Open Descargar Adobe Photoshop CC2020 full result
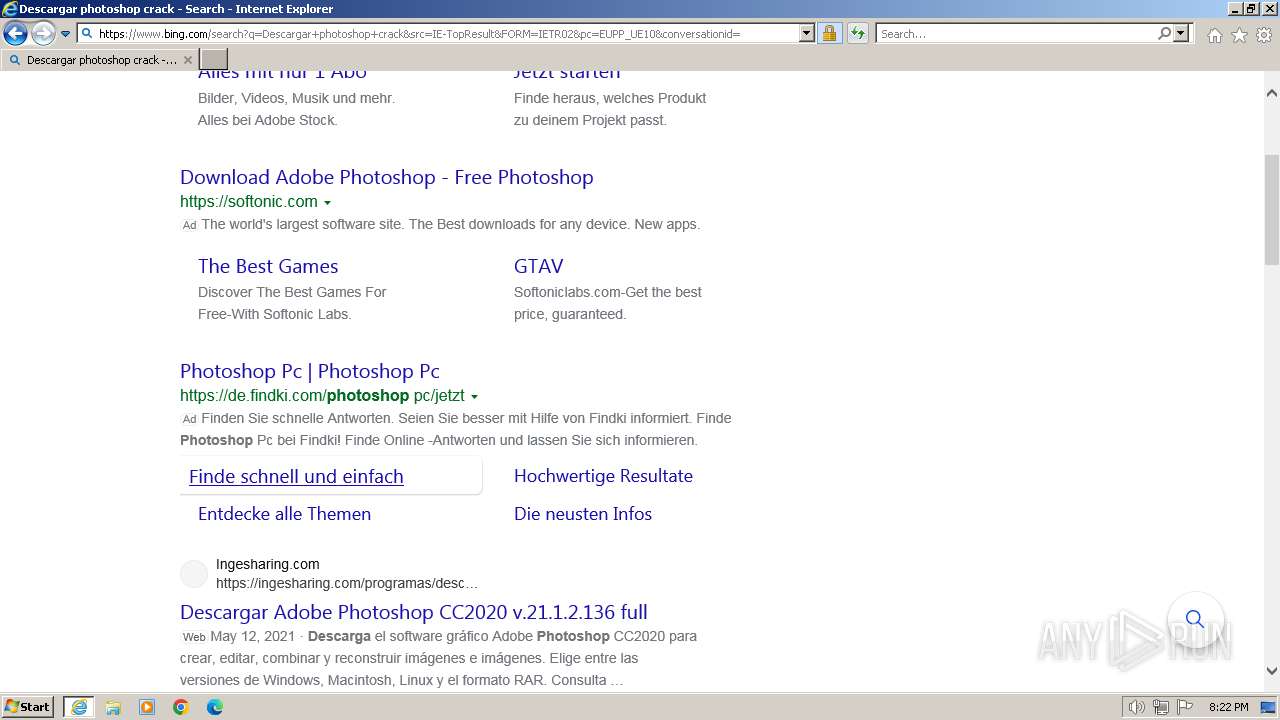 (414, 612)
